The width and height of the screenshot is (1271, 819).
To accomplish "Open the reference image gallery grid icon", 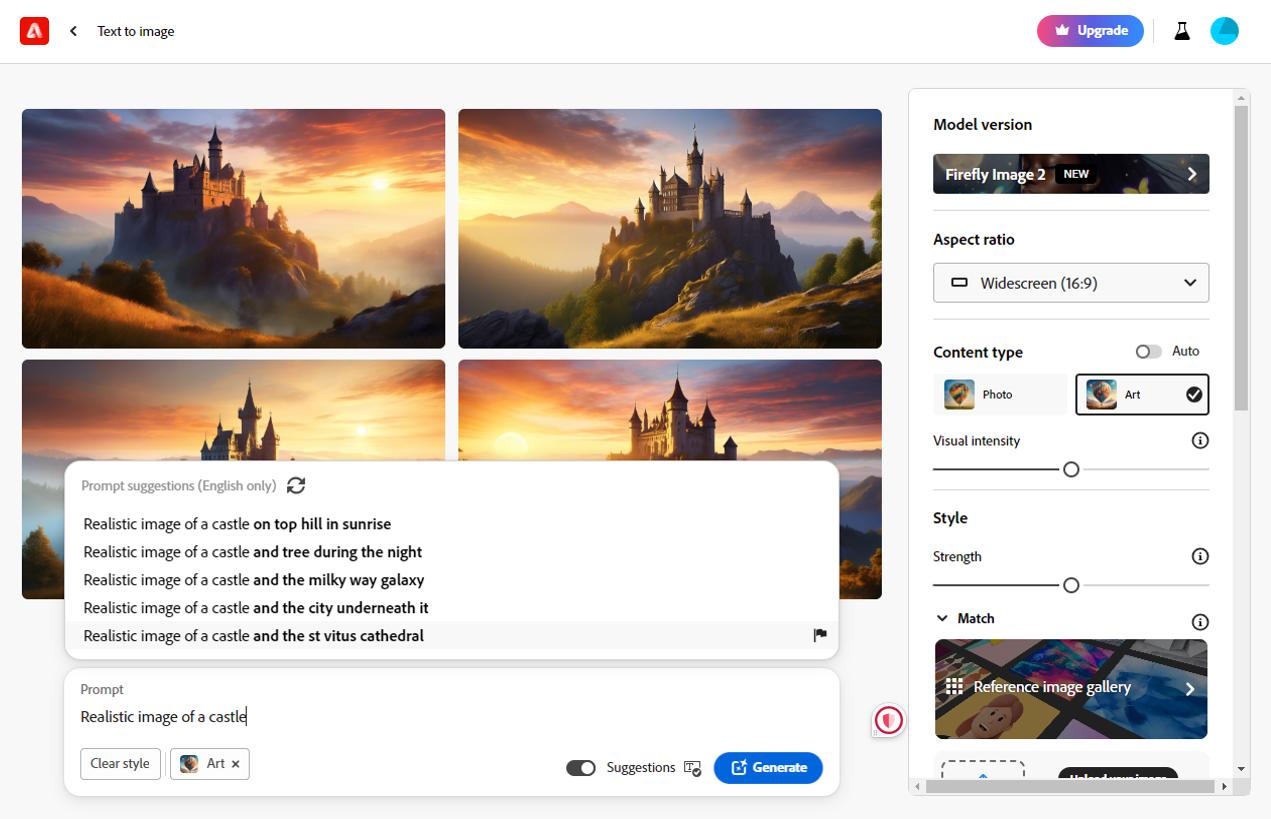I will tap(955, 687).
